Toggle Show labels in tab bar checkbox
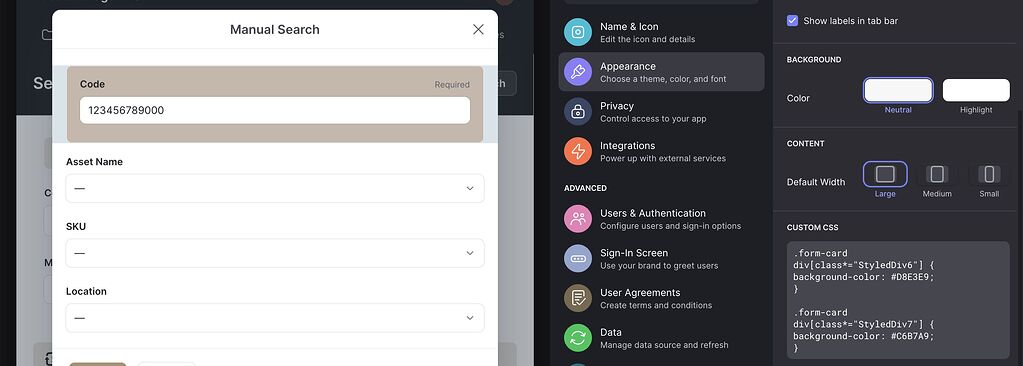The image size is (1023, 366). (792, 21)
